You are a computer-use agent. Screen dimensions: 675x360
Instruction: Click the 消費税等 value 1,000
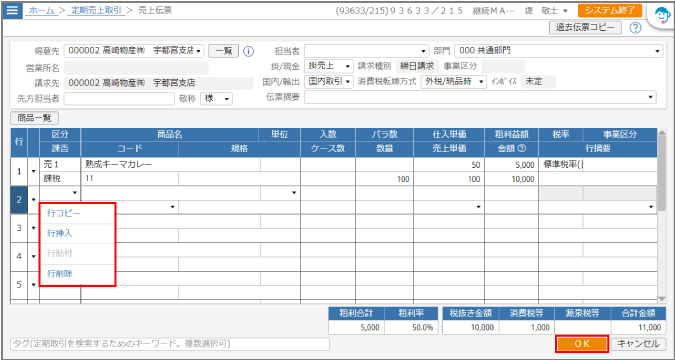pos(527,327)
